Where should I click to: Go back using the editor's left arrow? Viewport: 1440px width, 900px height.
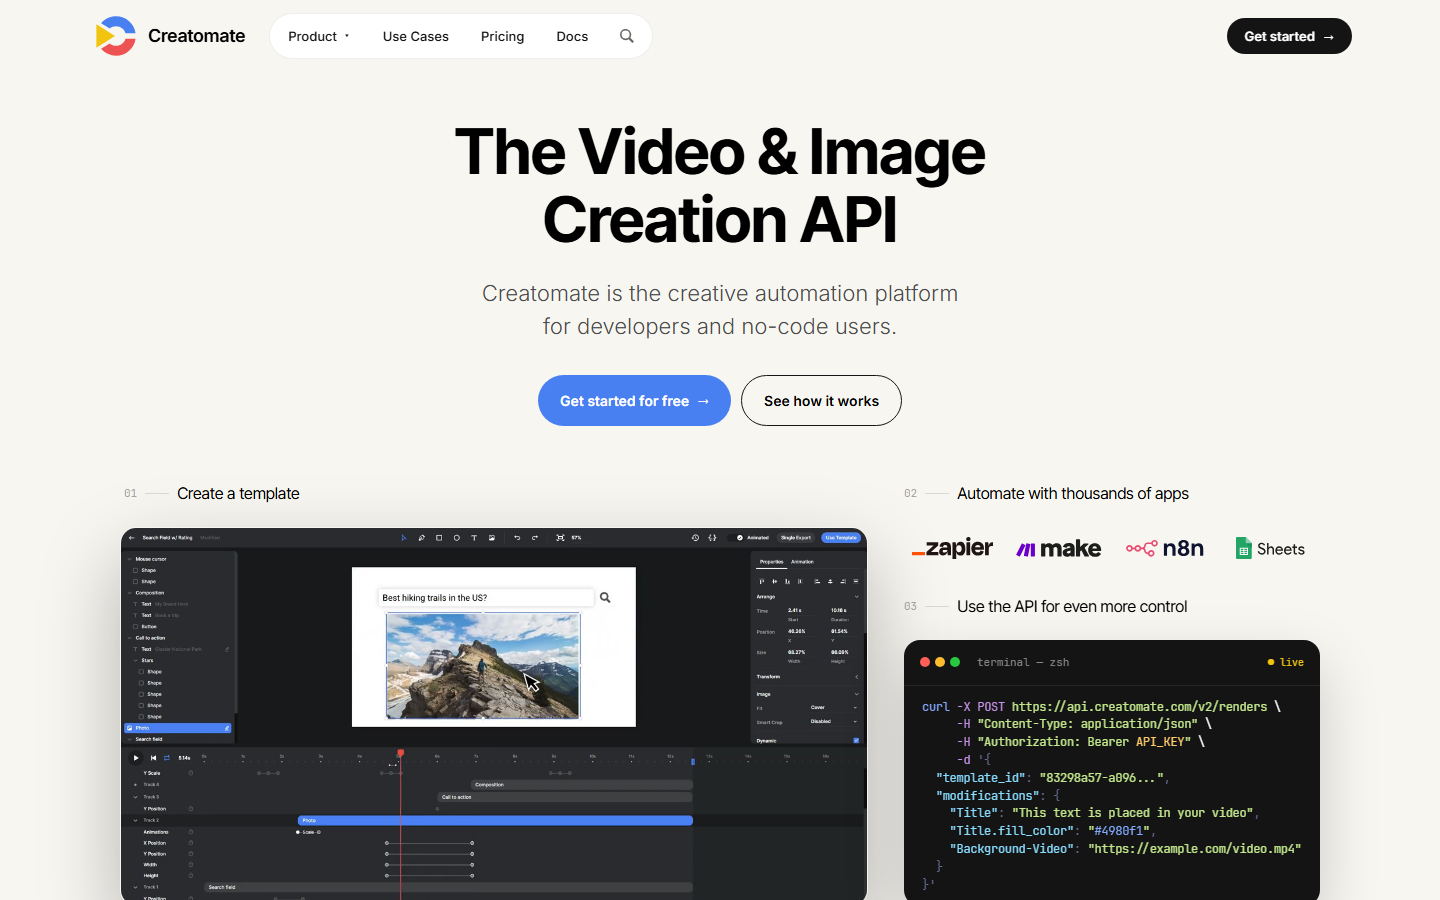click(x=132, y=538)
